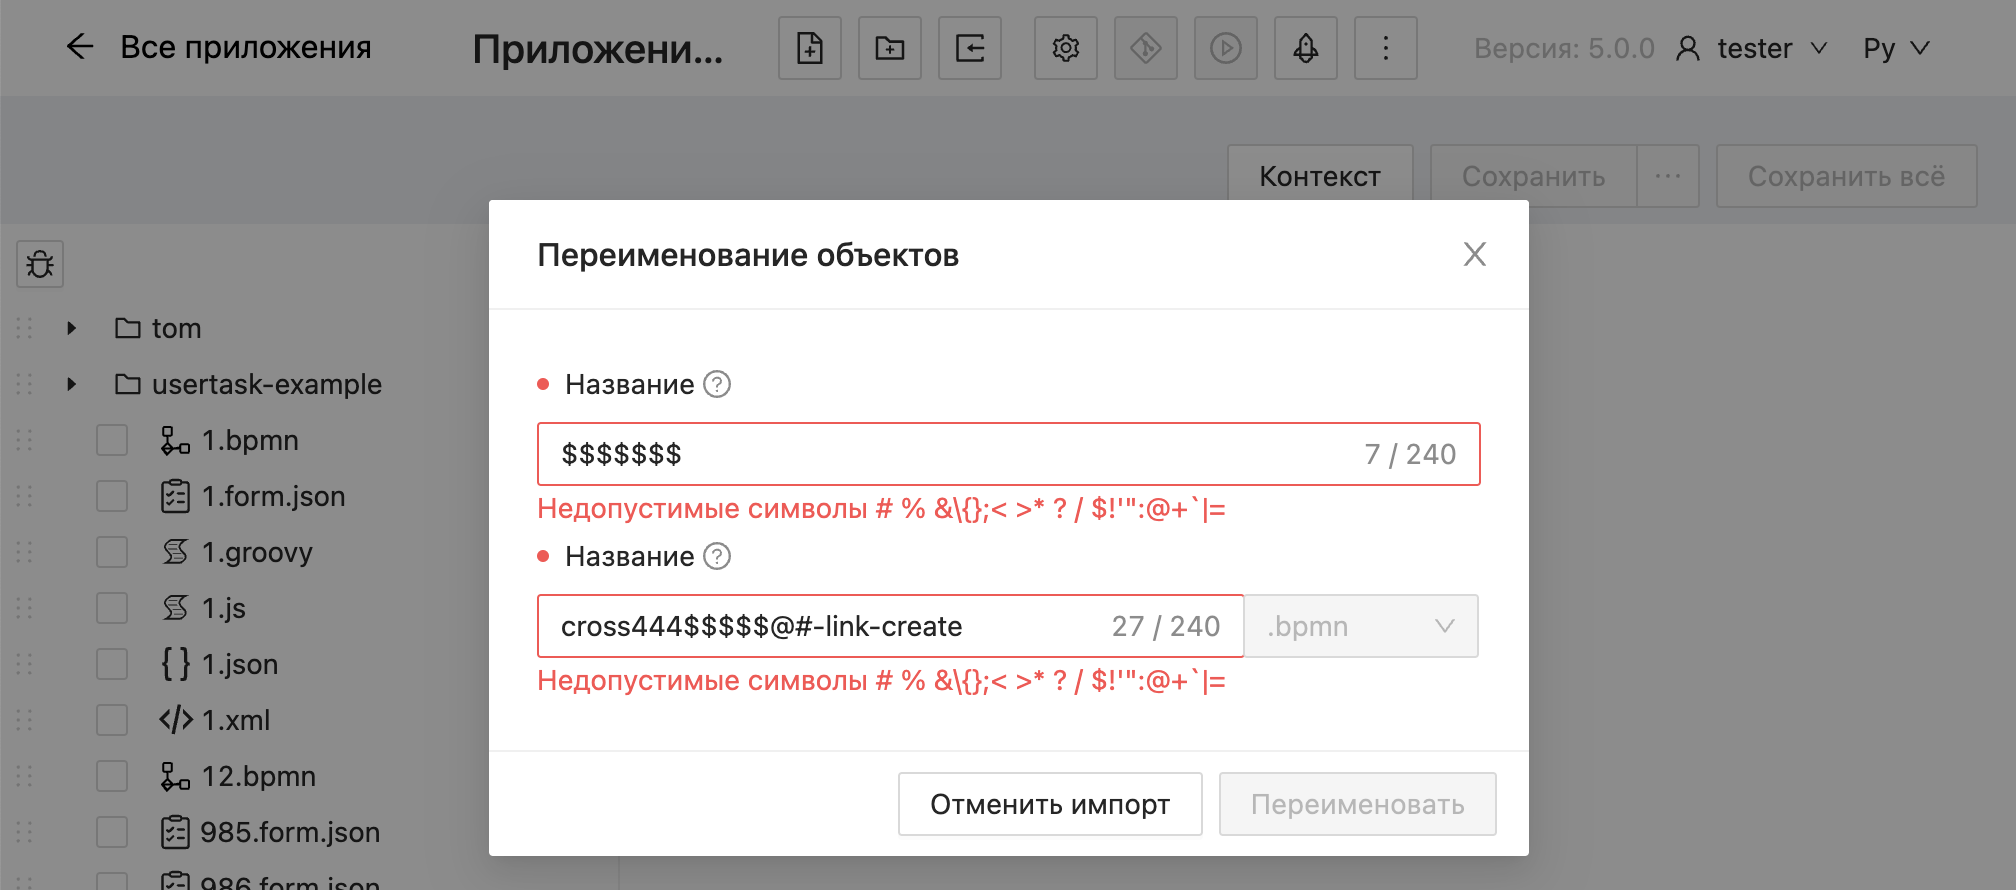The image size is (2016, 890).
Task: Click help icon beside first Название label
Action: click(x=717, y=384)
